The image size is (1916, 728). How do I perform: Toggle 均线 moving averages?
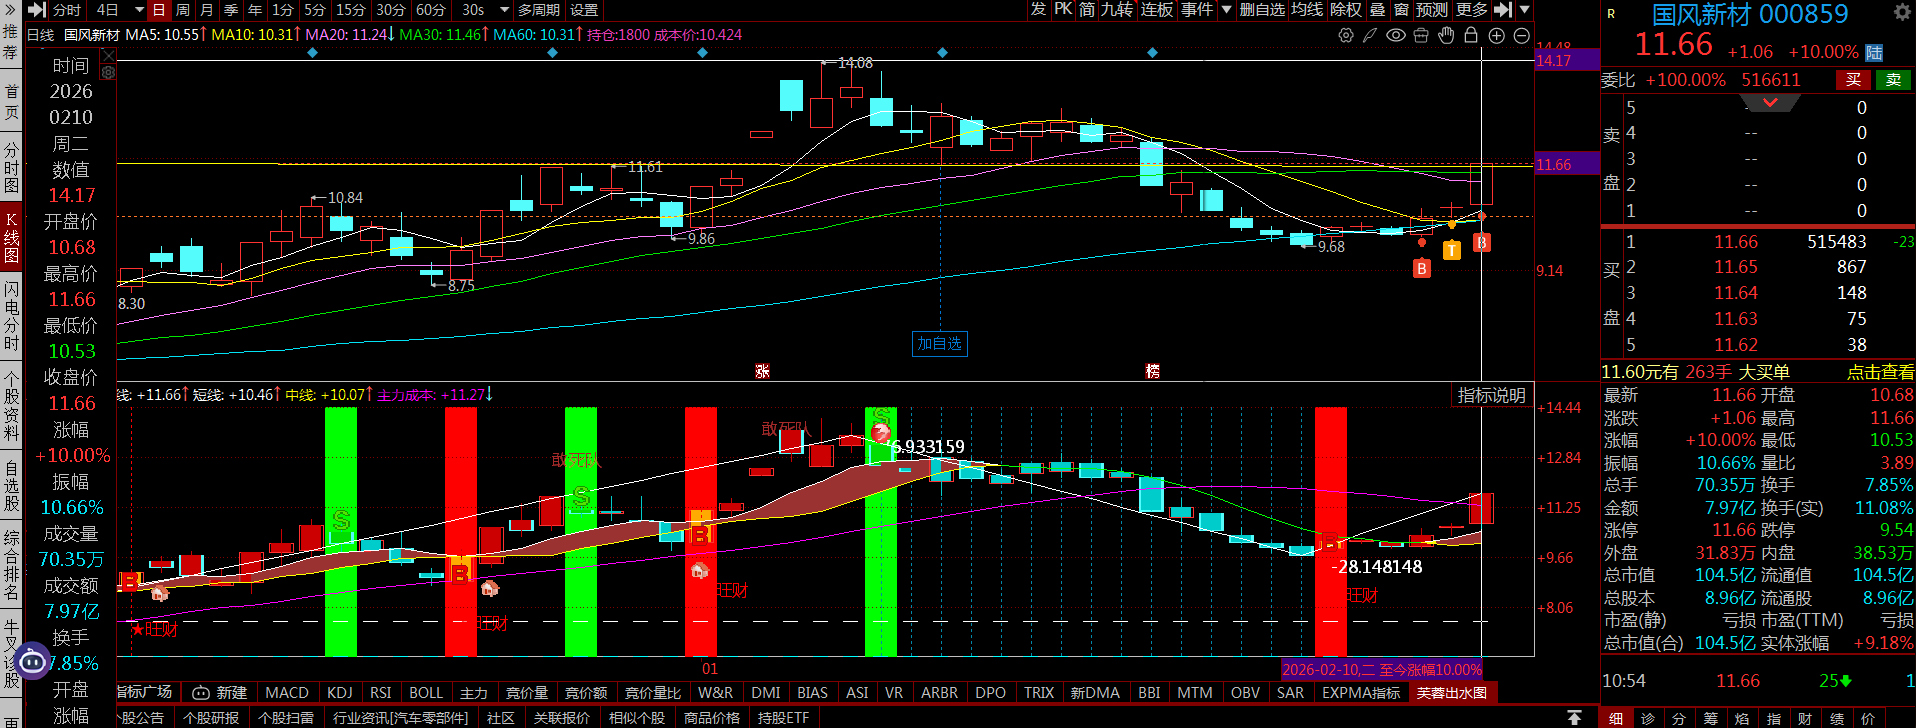point(1307,10)
